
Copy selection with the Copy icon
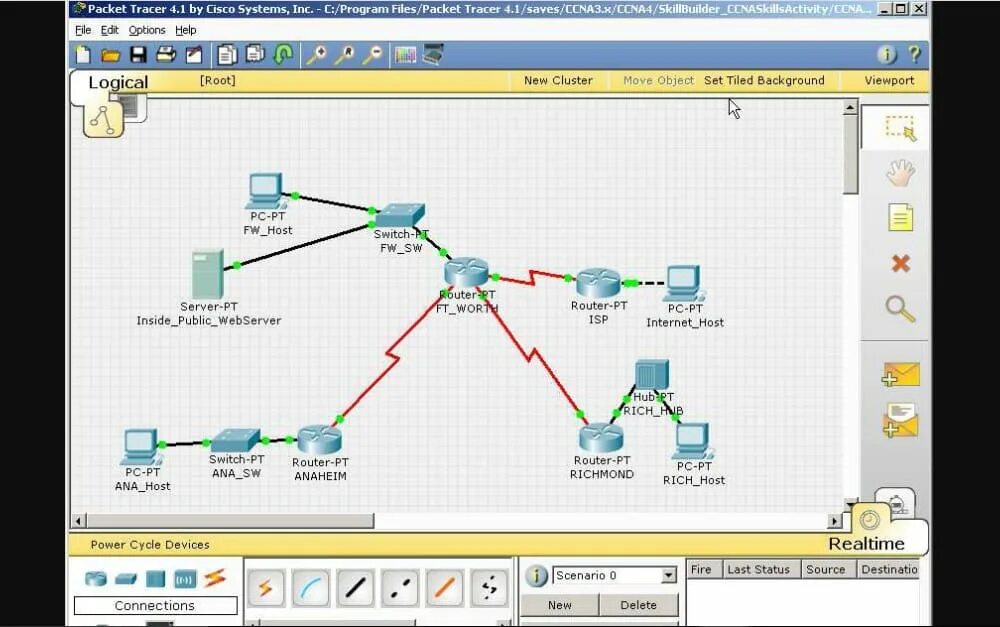(x=226, y=55)
